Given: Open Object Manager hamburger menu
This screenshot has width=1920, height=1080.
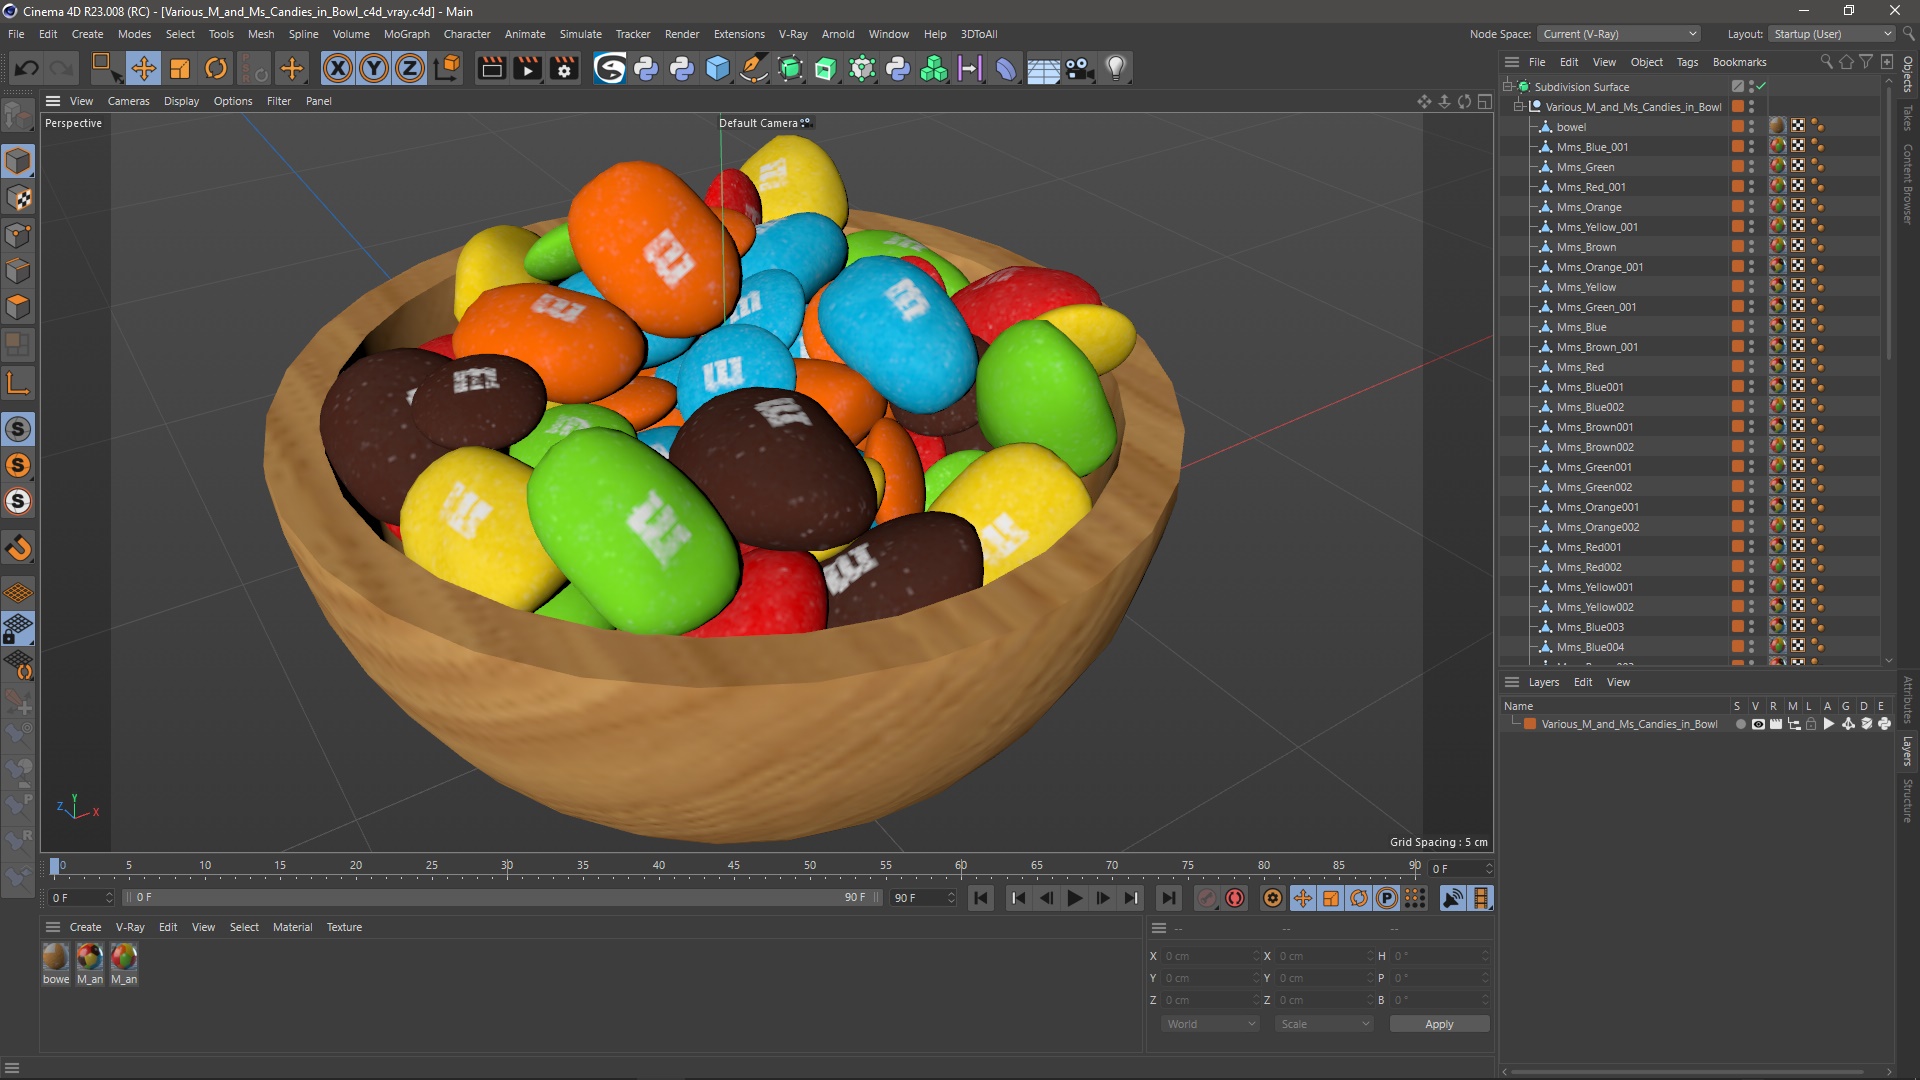Looking at the screenshot, I should 1512,62.
